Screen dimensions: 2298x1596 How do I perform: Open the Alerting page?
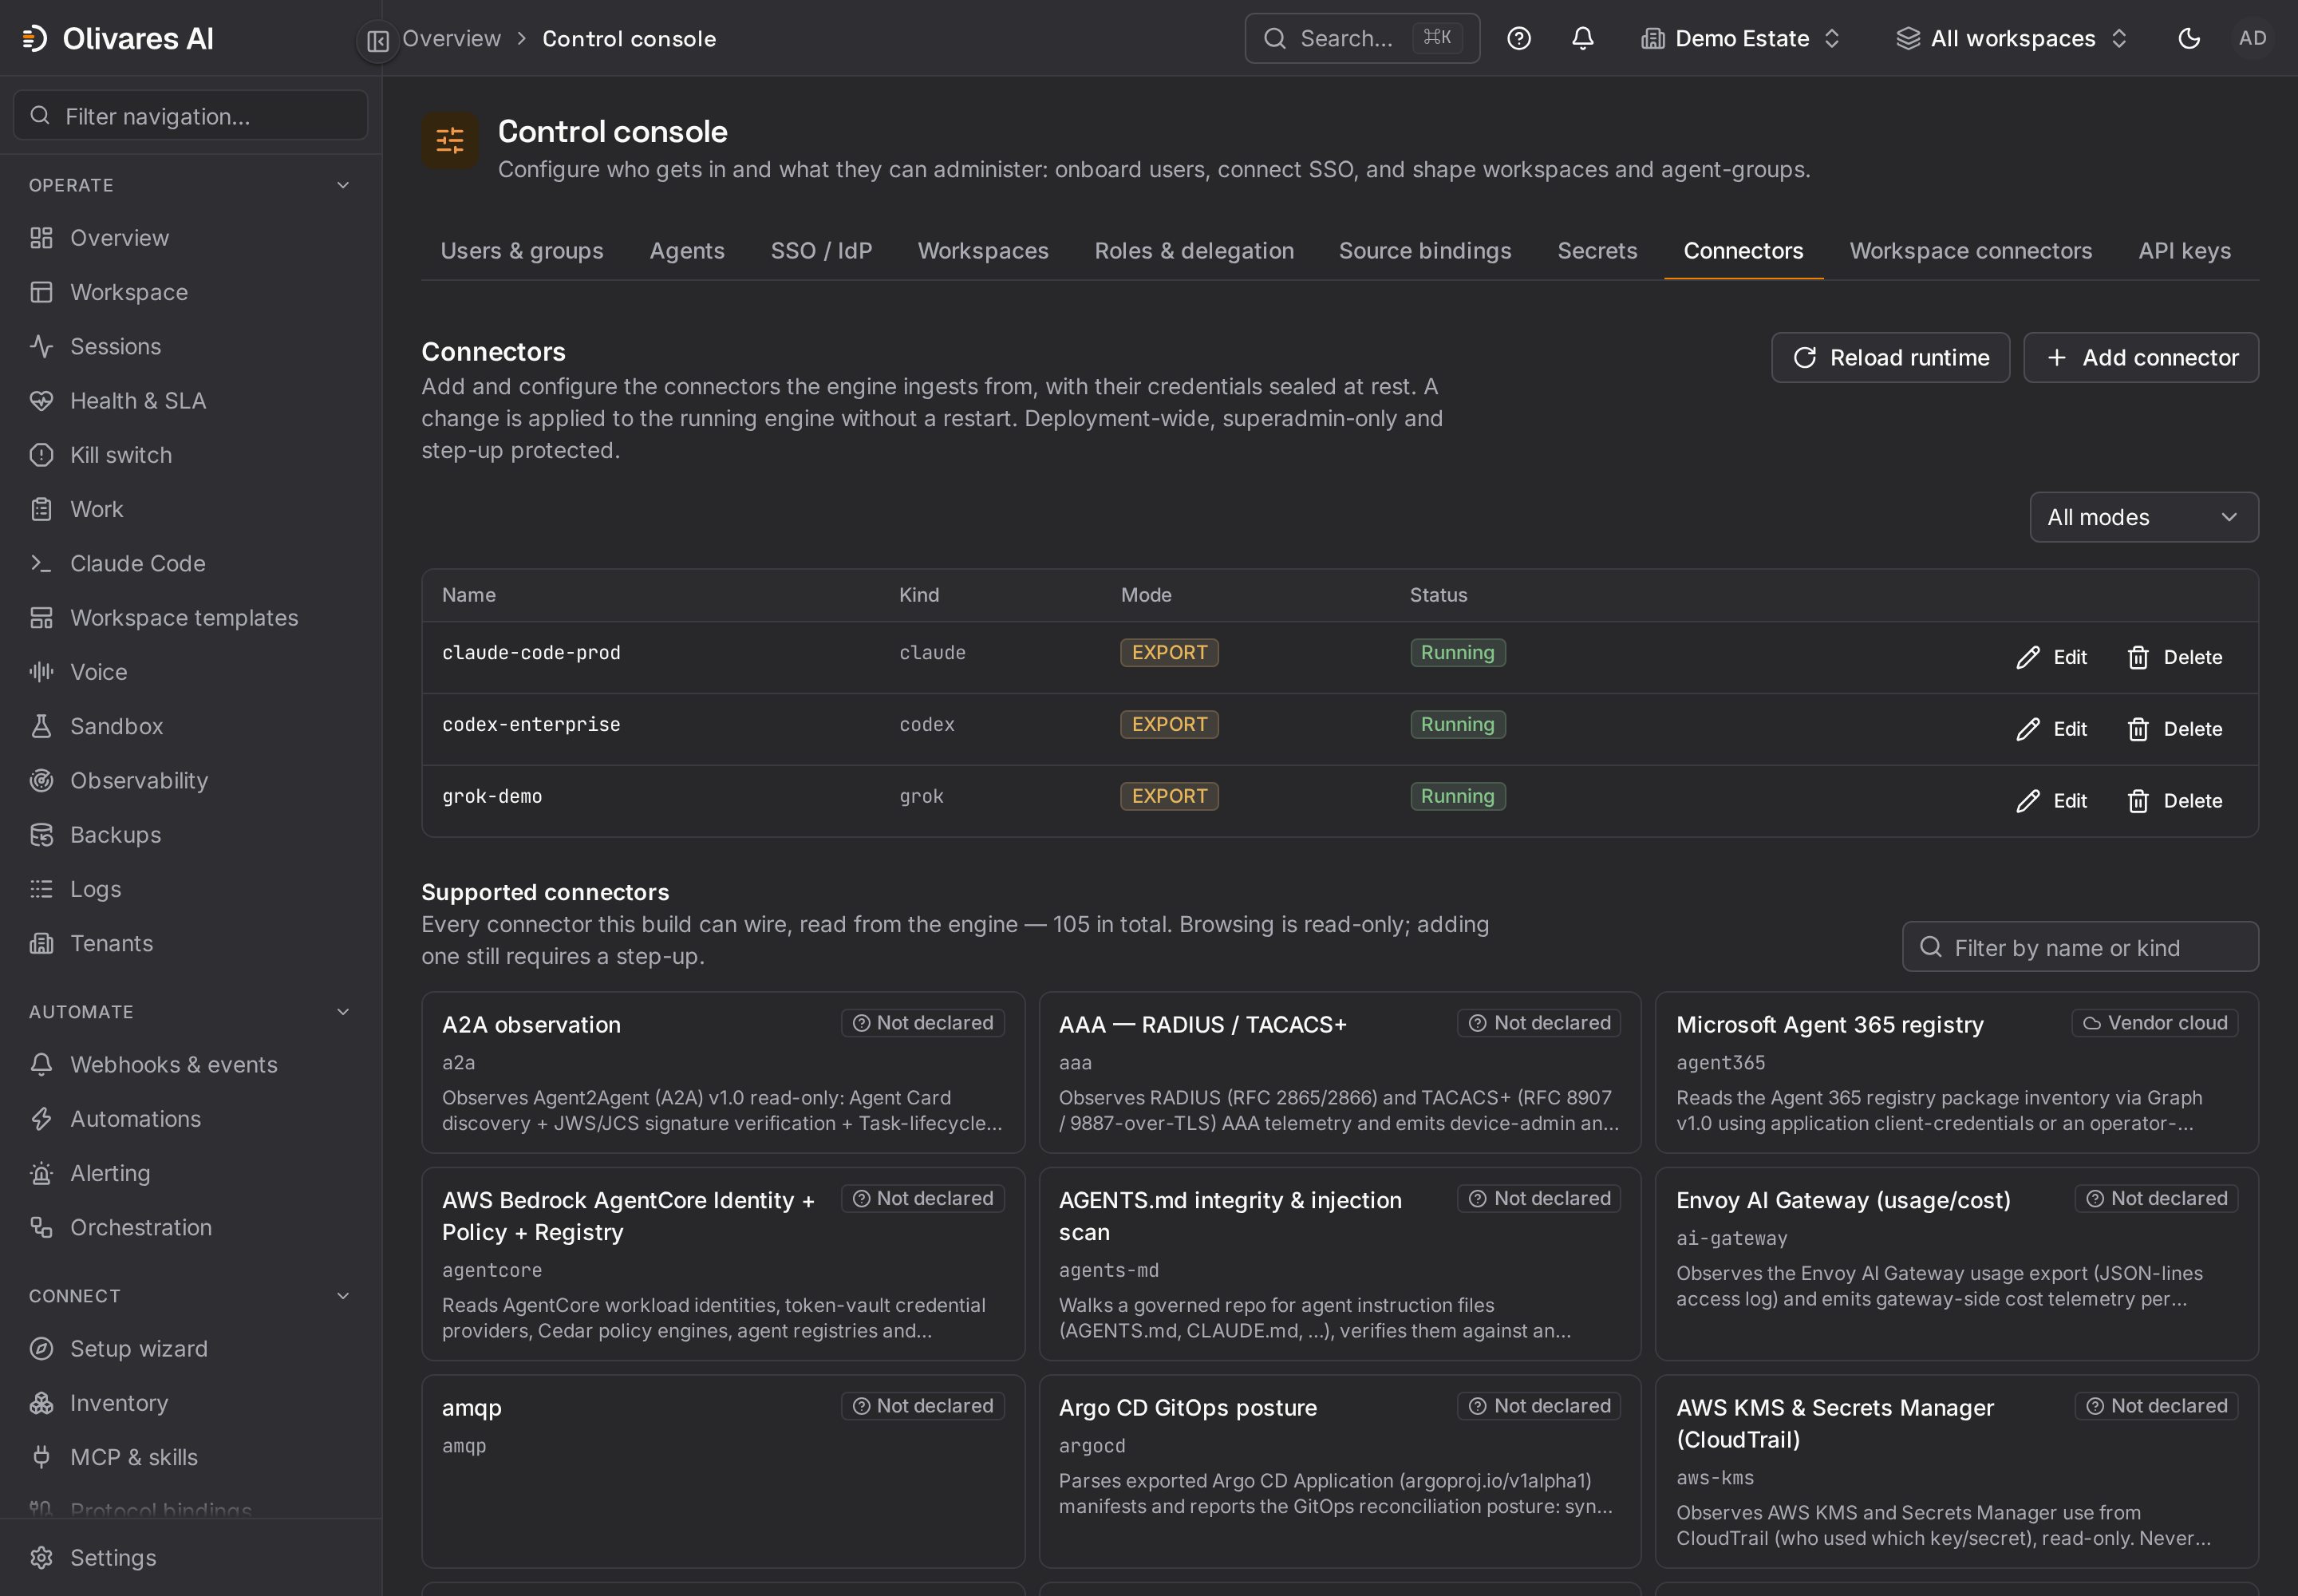190,1173
